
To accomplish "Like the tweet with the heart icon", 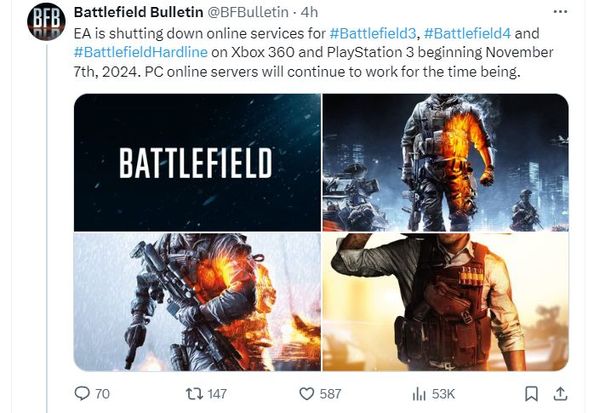I will tap(306, 394).
